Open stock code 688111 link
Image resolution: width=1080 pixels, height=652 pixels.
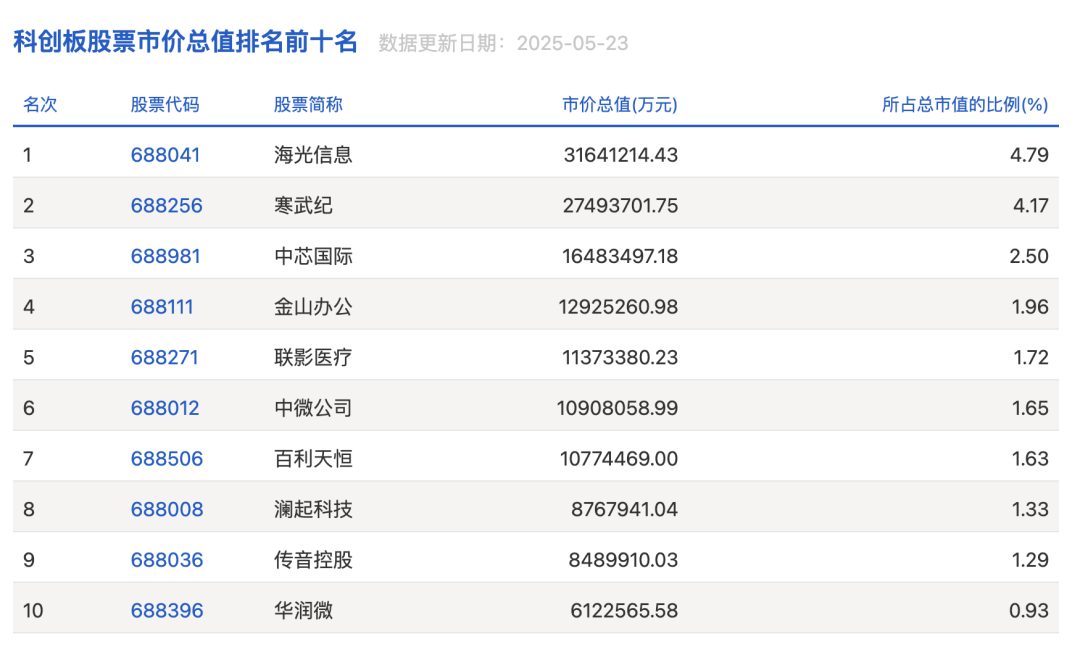(x=162, y=307)
